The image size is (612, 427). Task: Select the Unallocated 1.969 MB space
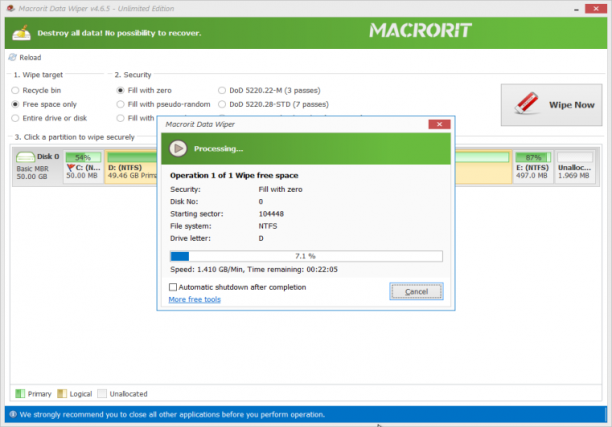[575, 166]
